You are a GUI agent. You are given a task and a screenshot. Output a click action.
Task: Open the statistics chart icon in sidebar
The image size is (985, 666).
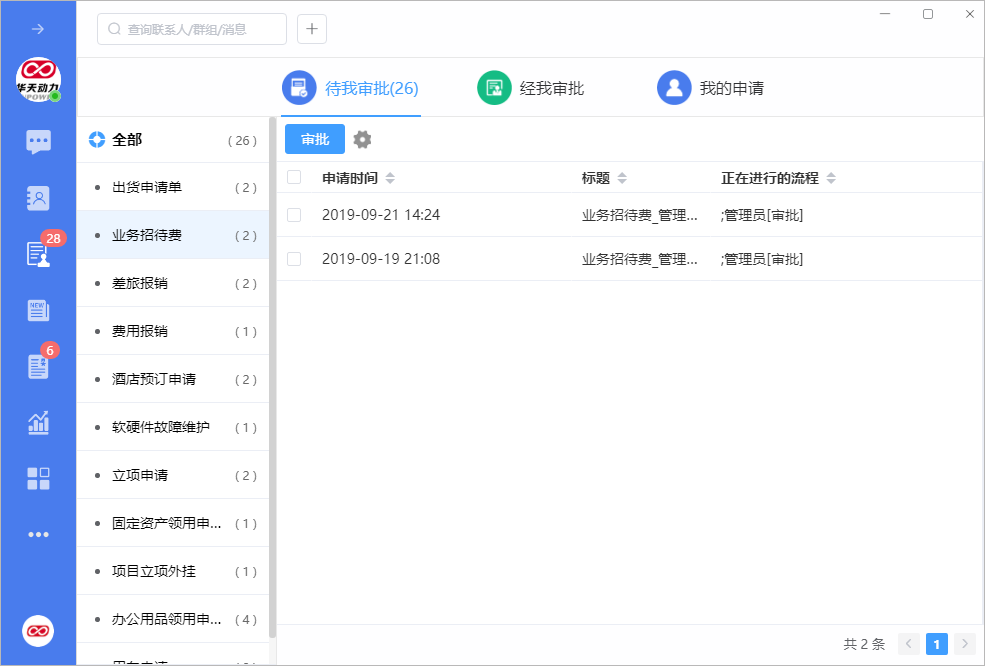point(38,422)
